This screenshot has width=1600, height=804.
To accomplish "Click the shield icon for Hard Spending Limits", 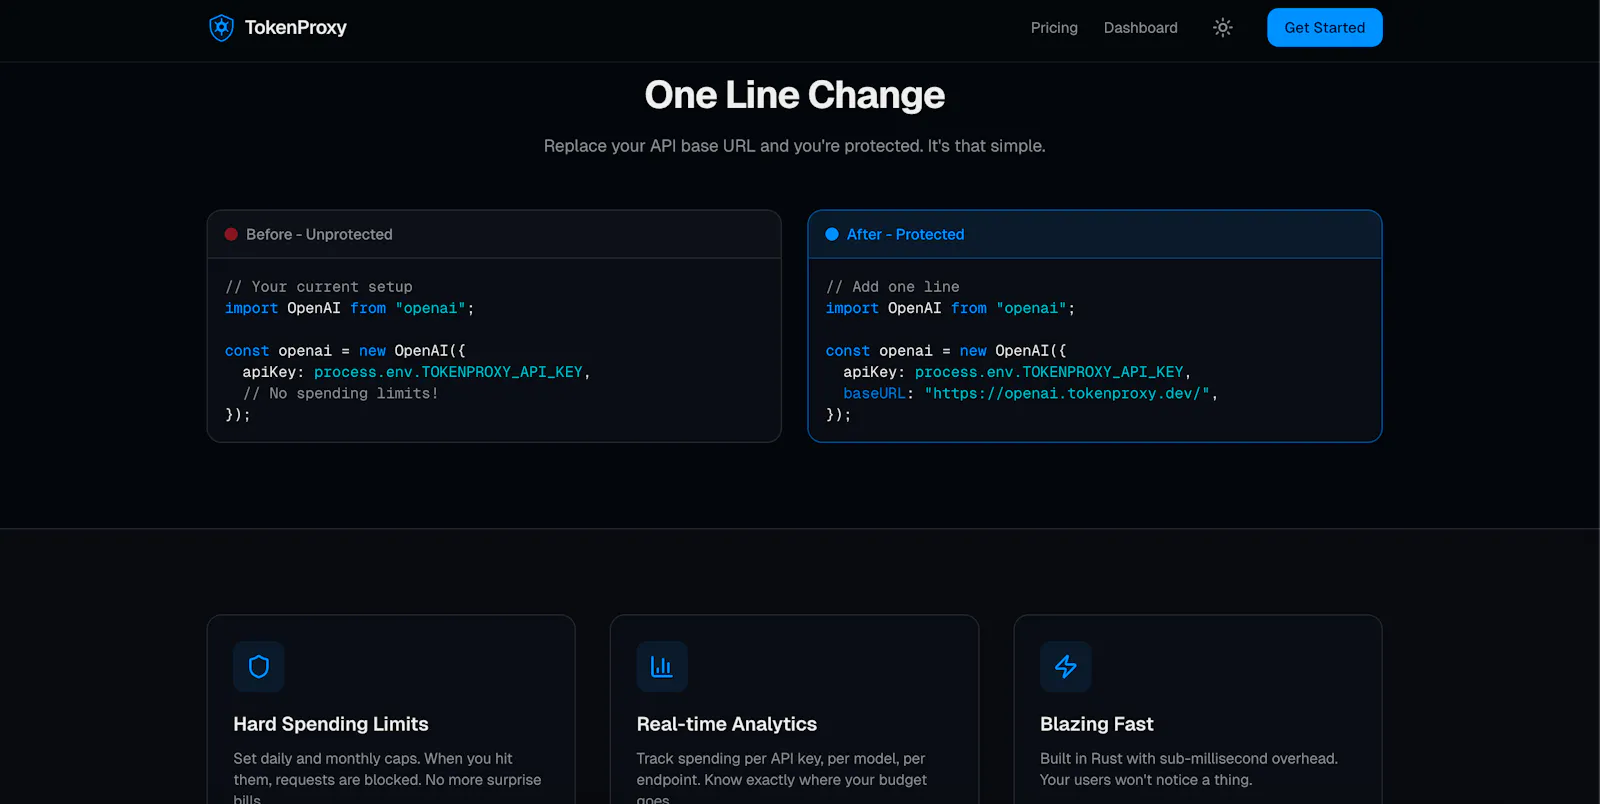I will click(259, 666).
